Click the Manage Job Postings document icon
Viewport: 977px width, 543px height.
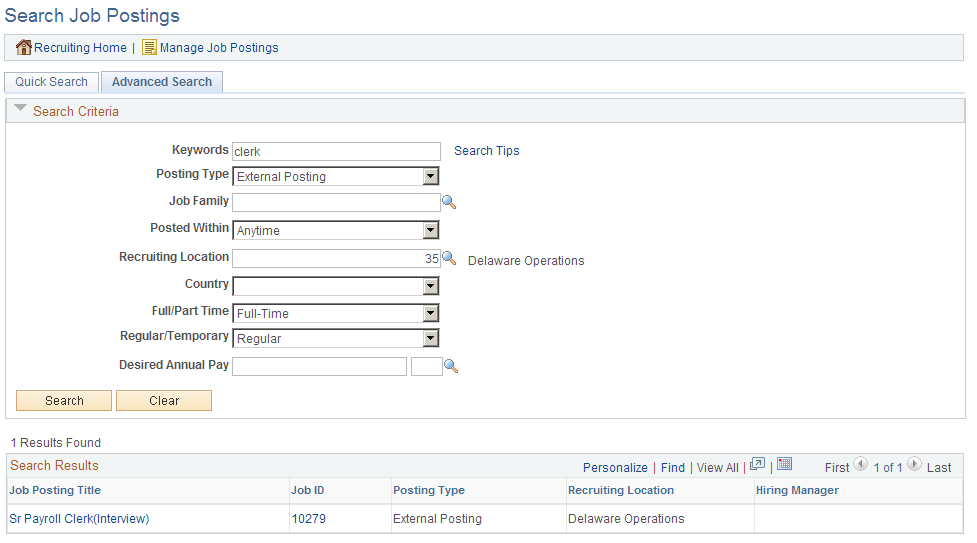point(150,47)
